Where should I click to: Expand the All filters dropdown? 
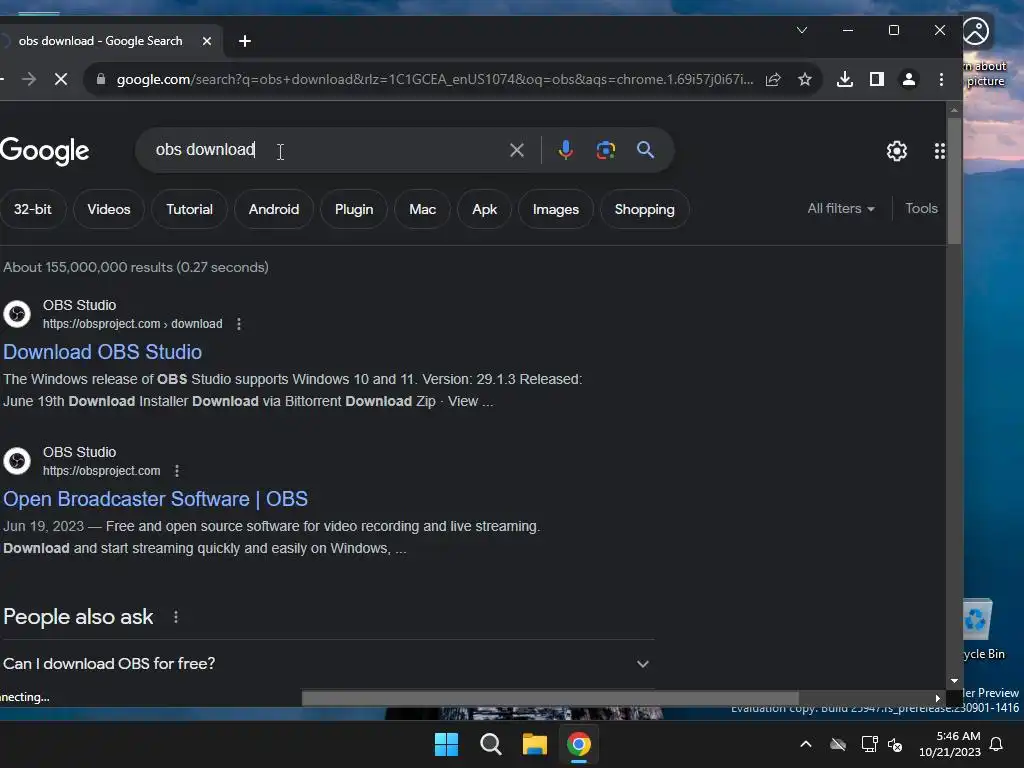pos(840,208)
